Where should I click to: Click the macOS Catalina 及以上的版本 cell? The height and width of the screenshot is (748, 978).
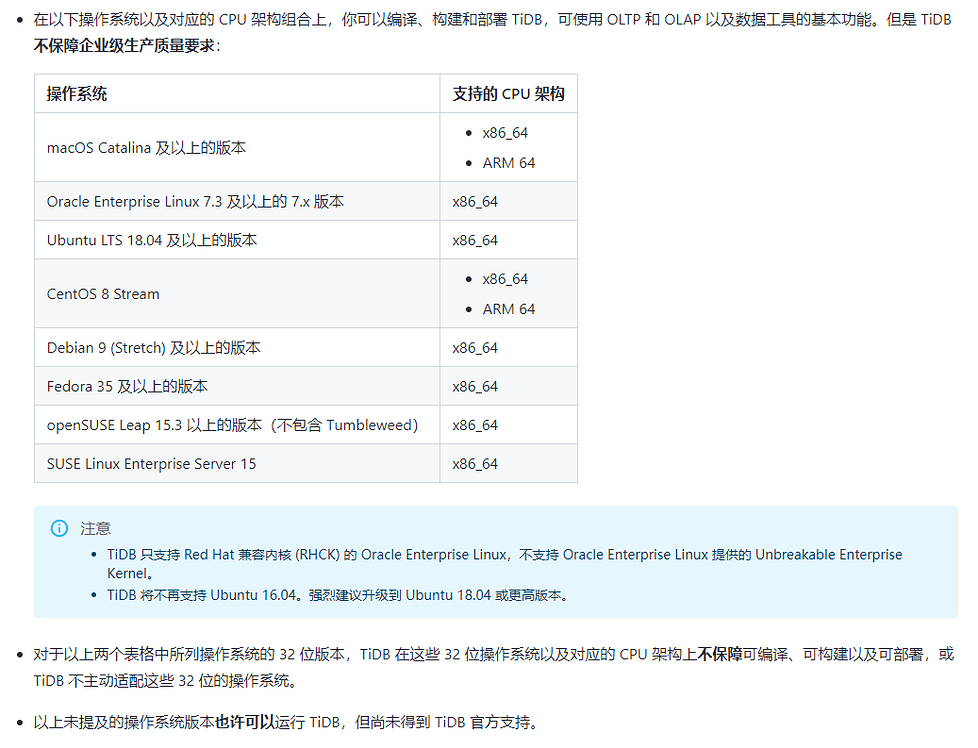(x=237, y=147)
